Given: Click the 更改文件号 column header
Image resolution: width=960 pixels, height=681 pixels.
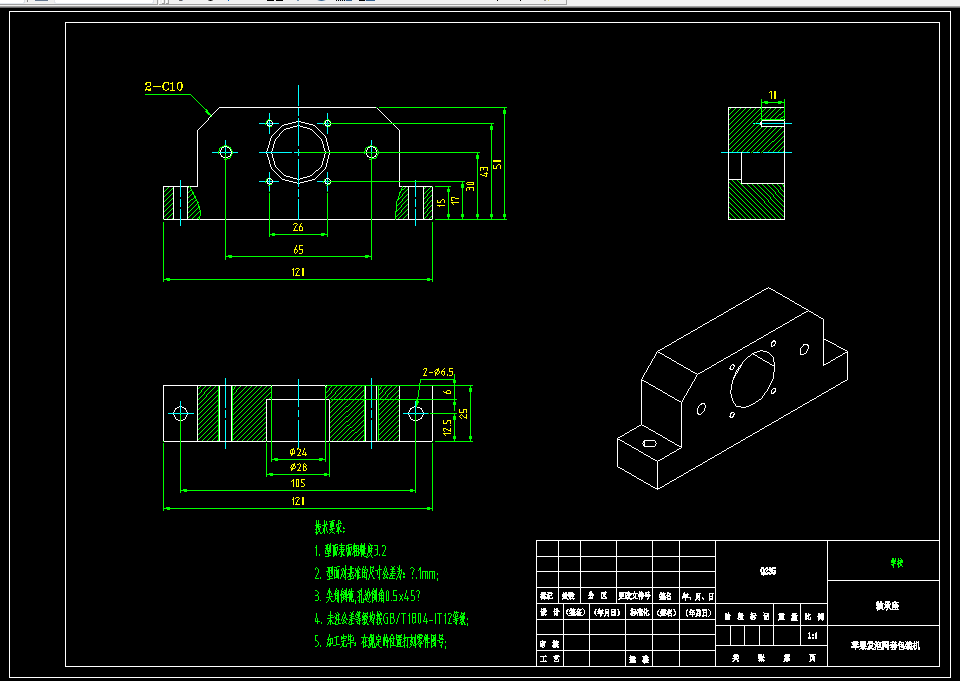Looking at the screenshot, I should 634,596.
